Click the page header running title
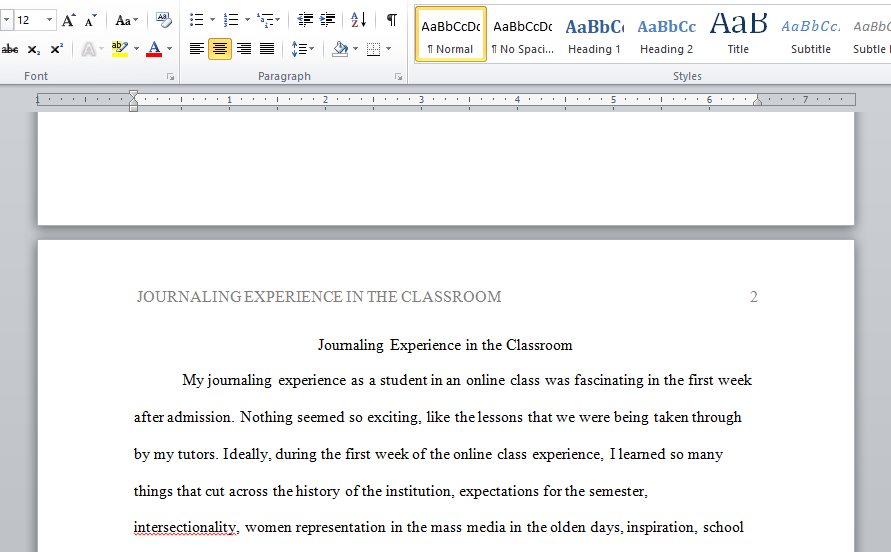This screenshot has height=552, width=891. click(x=319, y=297)
